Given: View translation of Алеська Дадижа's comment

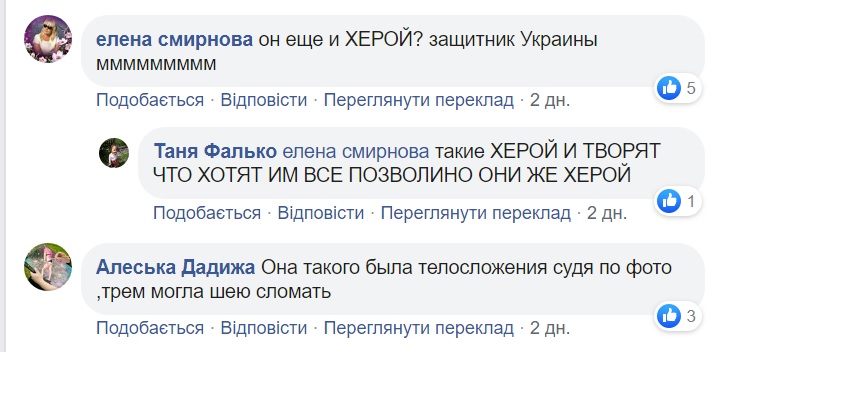Looking at the screenshot, I should click(x=418, y=328).
